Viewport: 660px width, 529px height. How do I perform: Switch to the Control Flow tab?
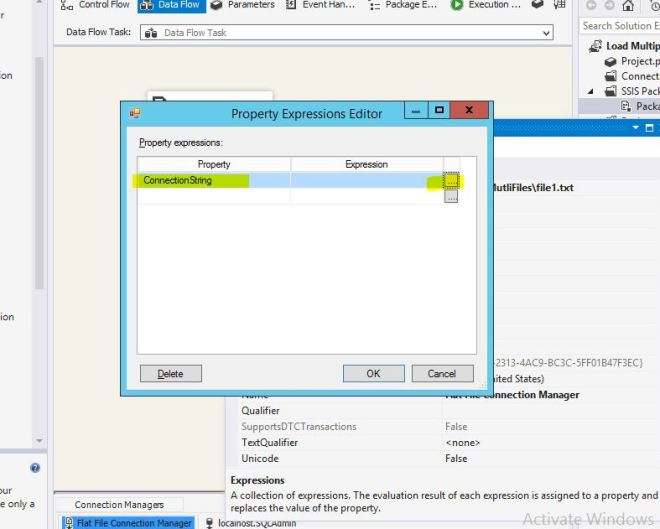click(x=96, y=5)
